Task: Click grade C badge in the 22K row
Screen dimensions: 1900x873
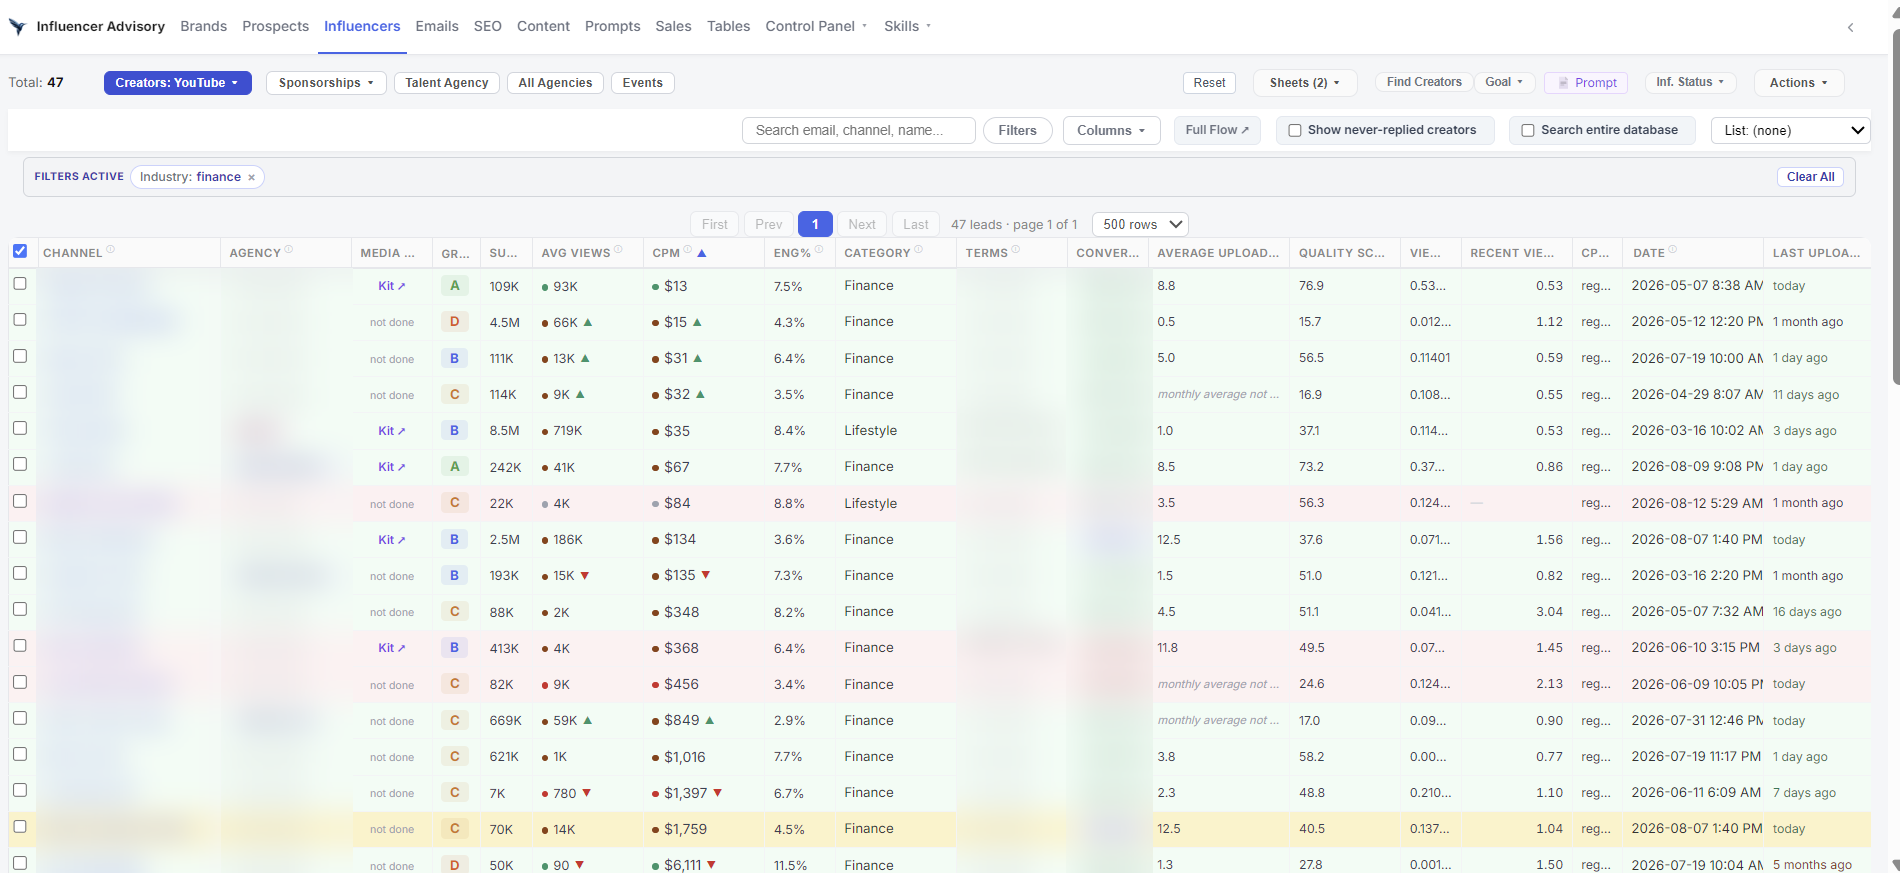Action: 455,503
